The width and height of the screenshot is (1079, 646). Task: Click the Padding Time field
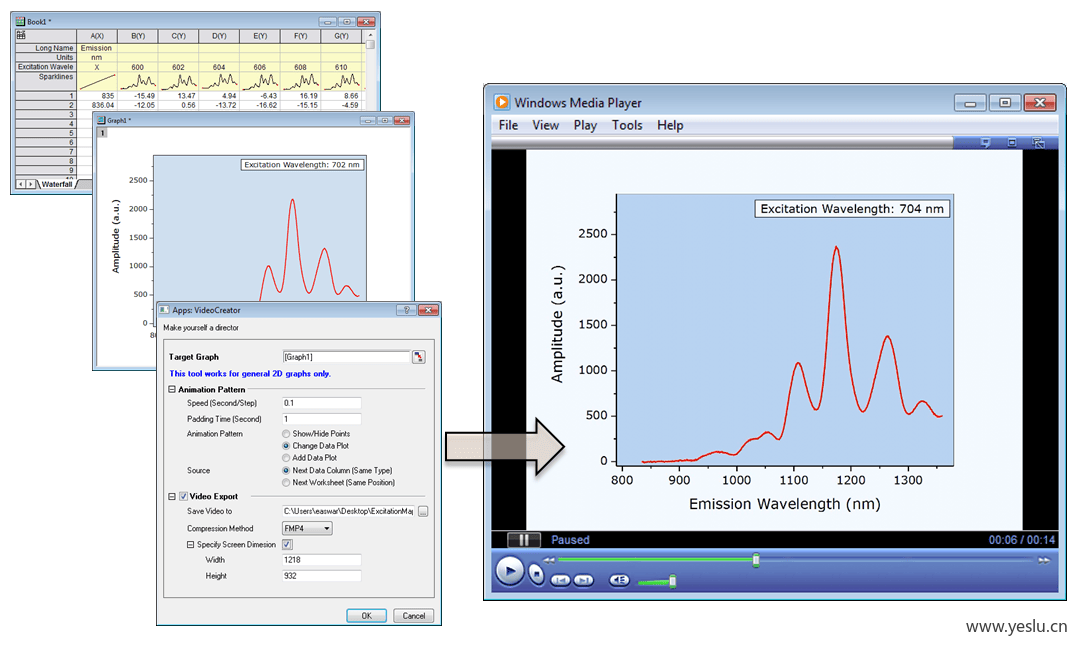pyautogui.click(x=321, y=419)
